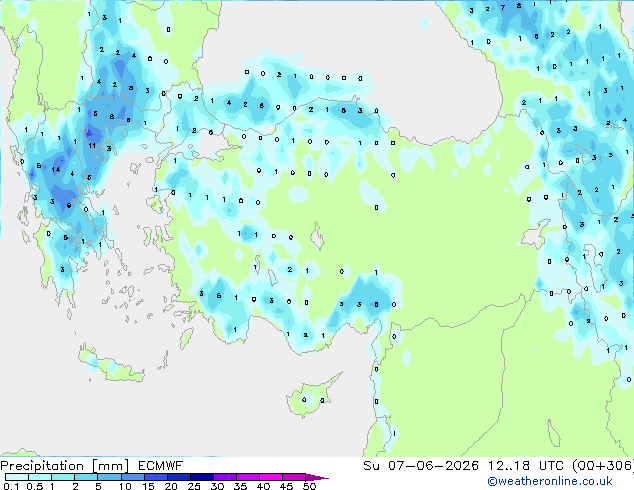Screen dimensions: 634x490
Task: Click the above-50 arrow tip of legend
Action: [x=317, y=477]
